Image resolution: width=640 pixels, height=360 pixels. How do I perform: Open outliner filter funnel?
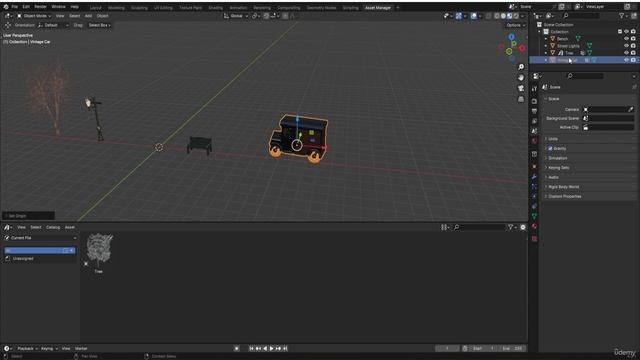[623, 16]
